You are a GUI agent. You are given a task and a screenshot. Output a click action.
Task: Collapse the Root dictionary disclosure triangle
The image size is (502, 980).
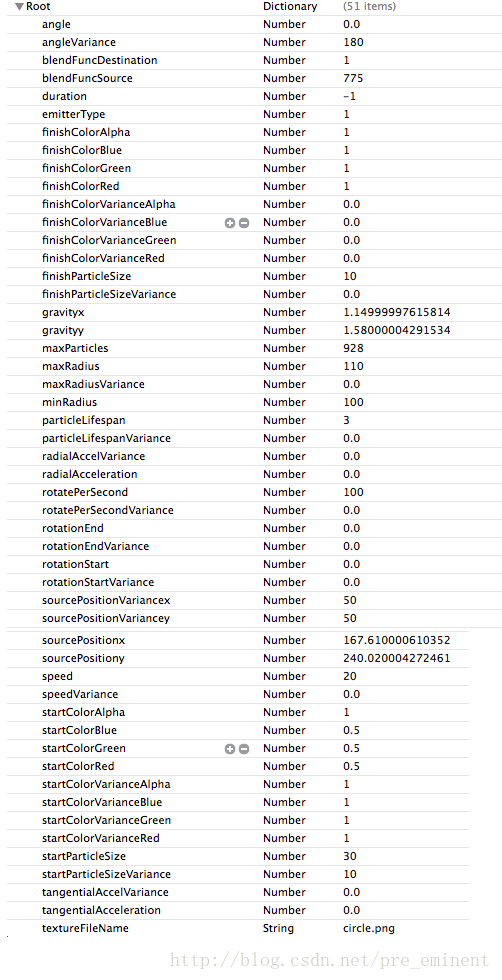click(x=19, y=7)
